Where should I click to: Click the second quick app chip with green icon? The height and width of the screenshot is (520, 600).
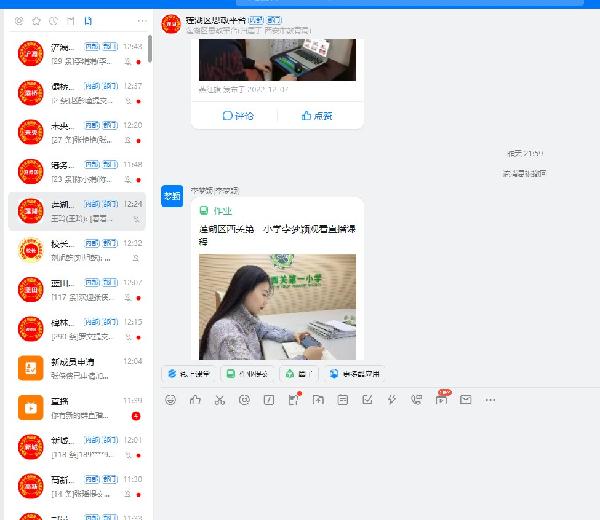(x=247, y=374)
